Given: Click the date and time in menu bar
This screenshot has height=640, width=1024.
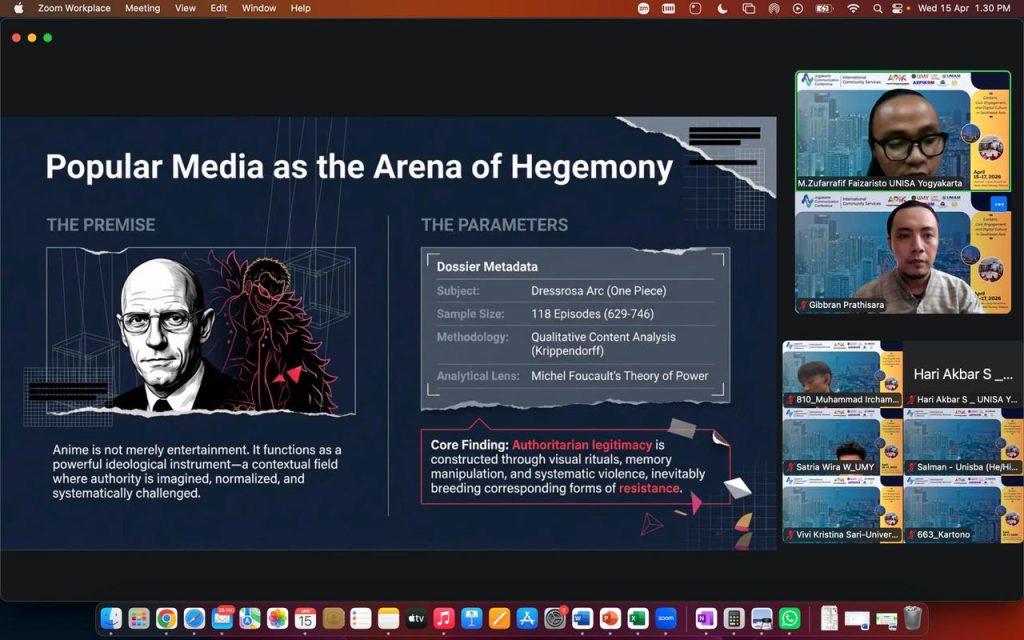Looking at the screenshot, I should coord(964,8).
